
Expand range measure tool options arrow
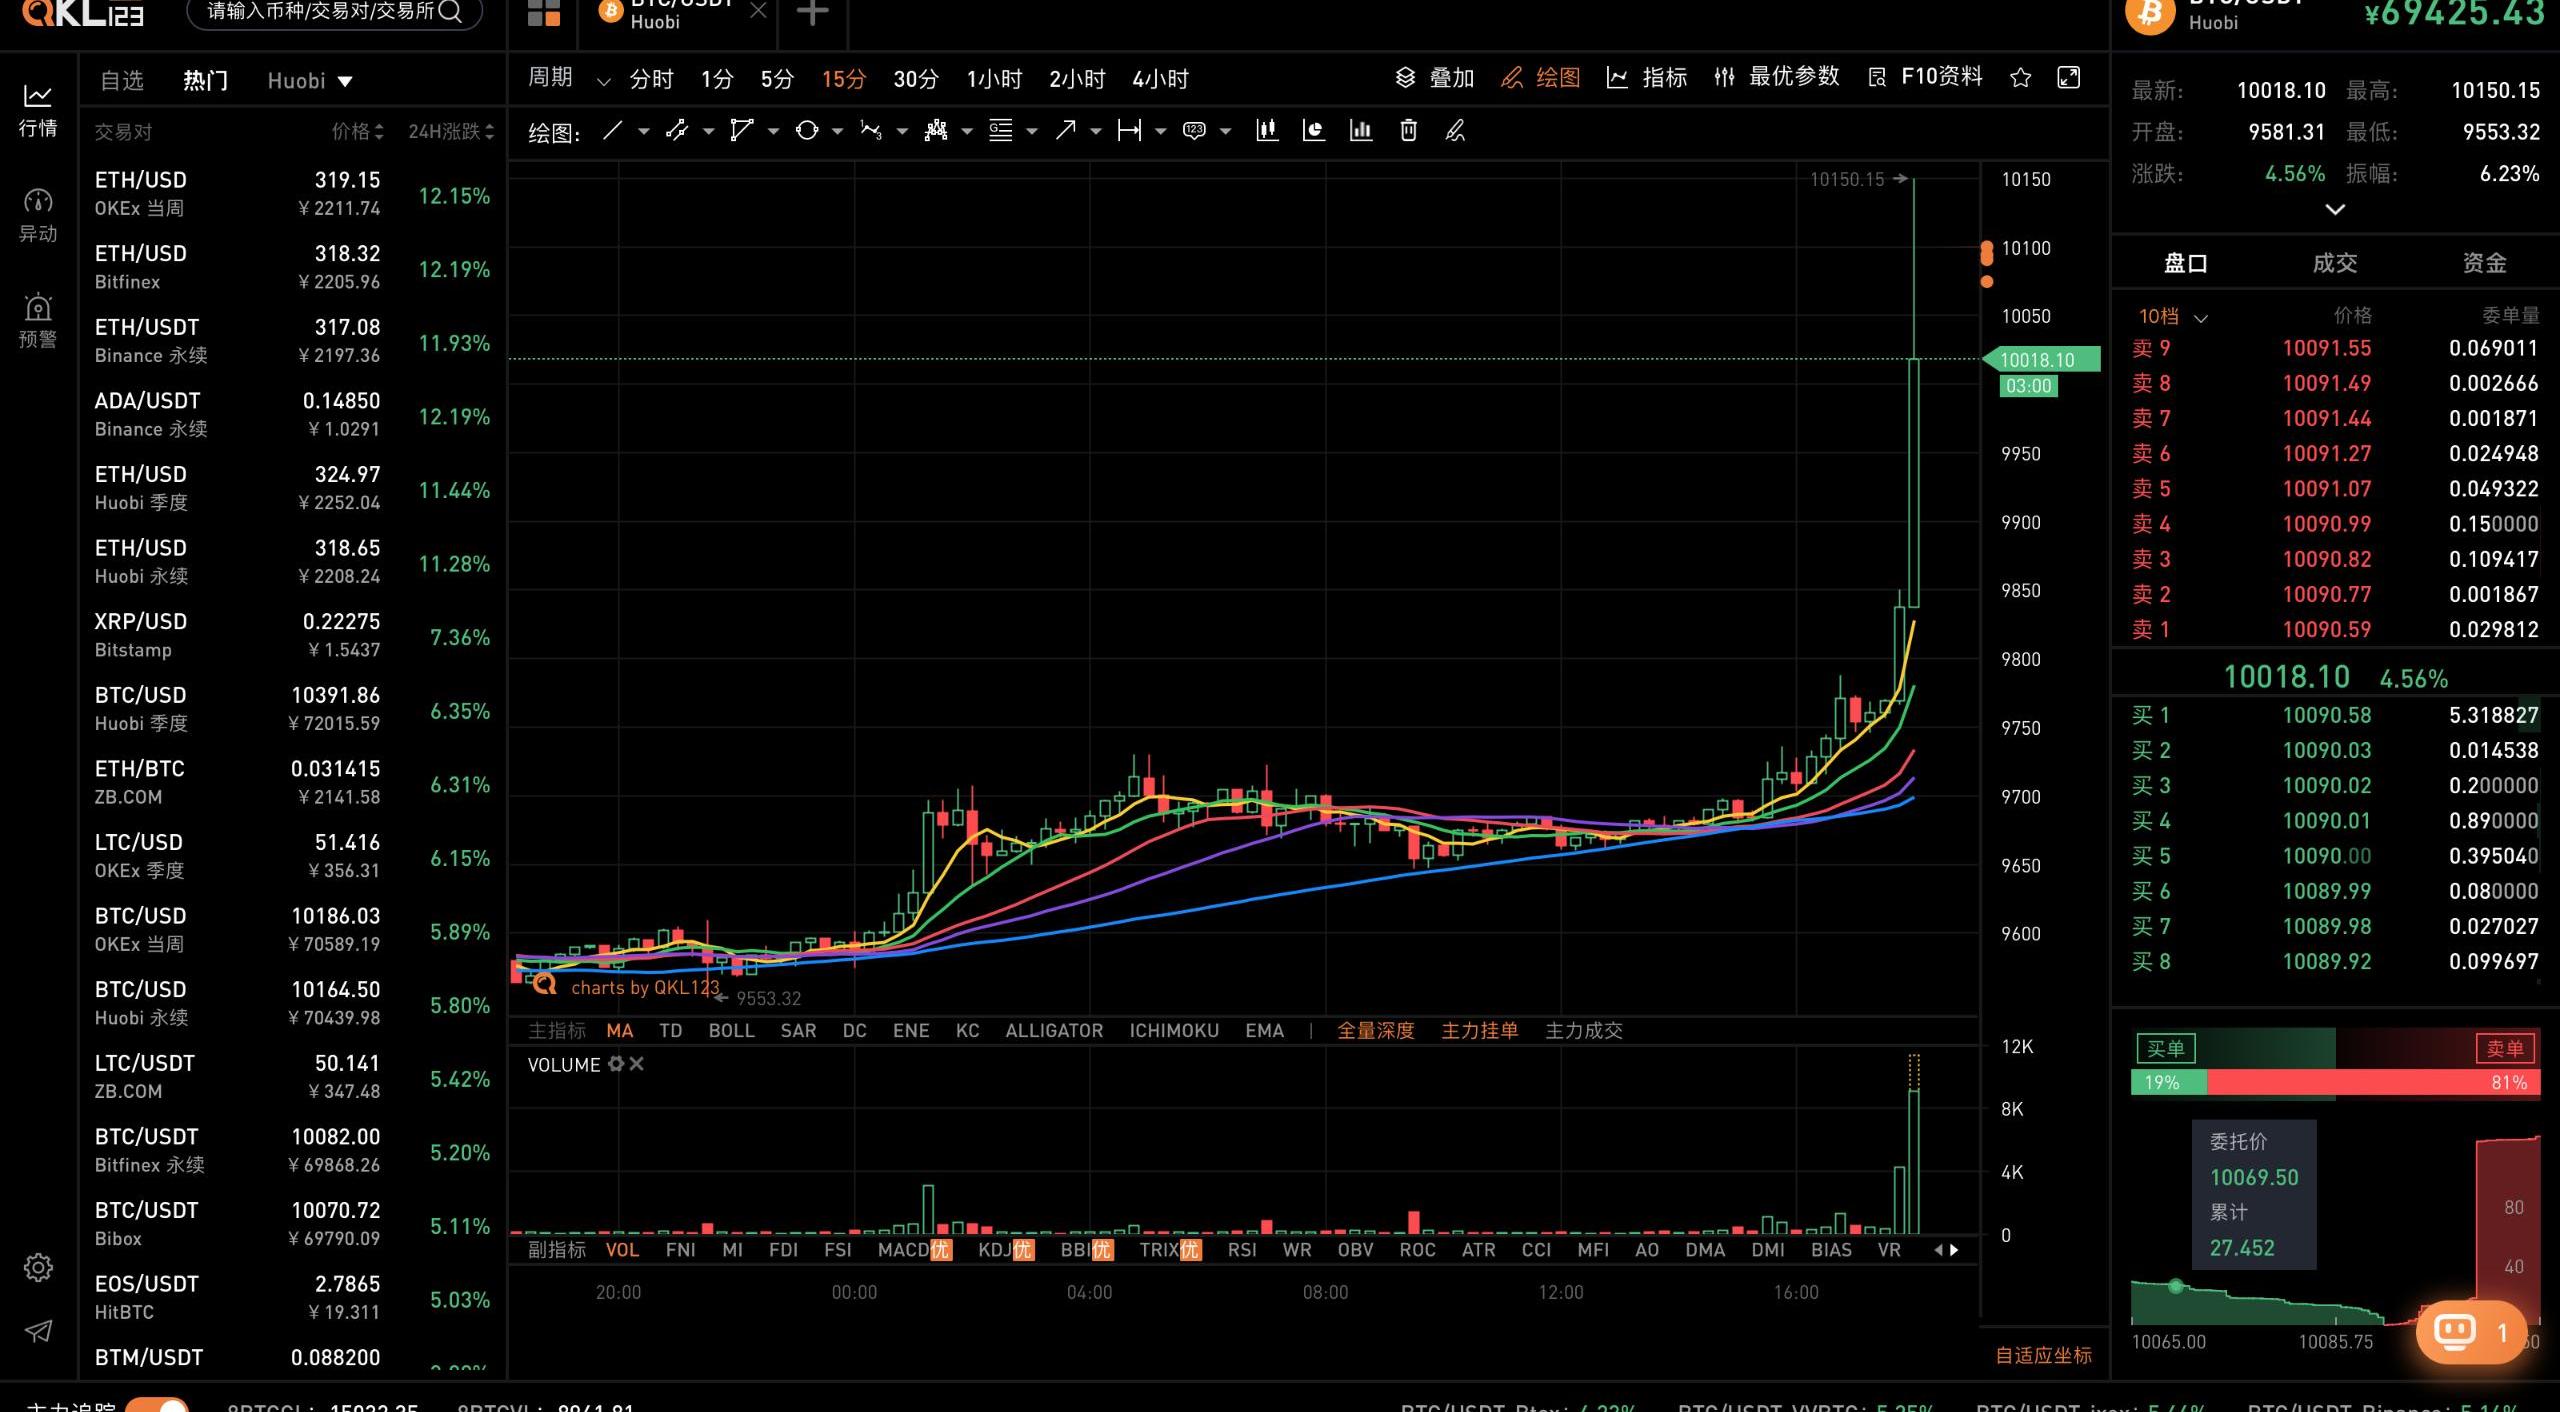point(1160,131)
